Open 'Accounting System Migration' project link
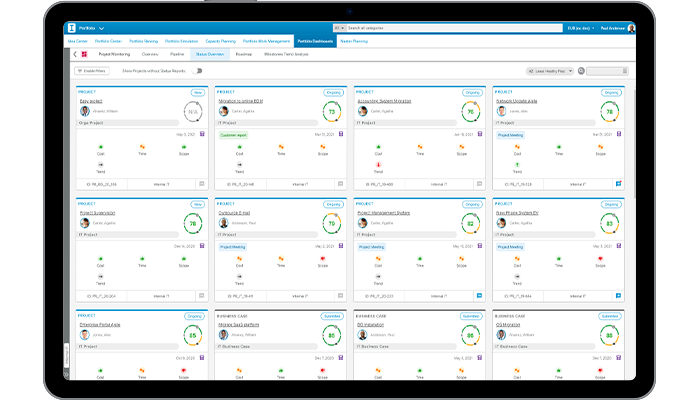Image resolution: width=700 pixels, height=400 pixels. [x=384, y=101]
